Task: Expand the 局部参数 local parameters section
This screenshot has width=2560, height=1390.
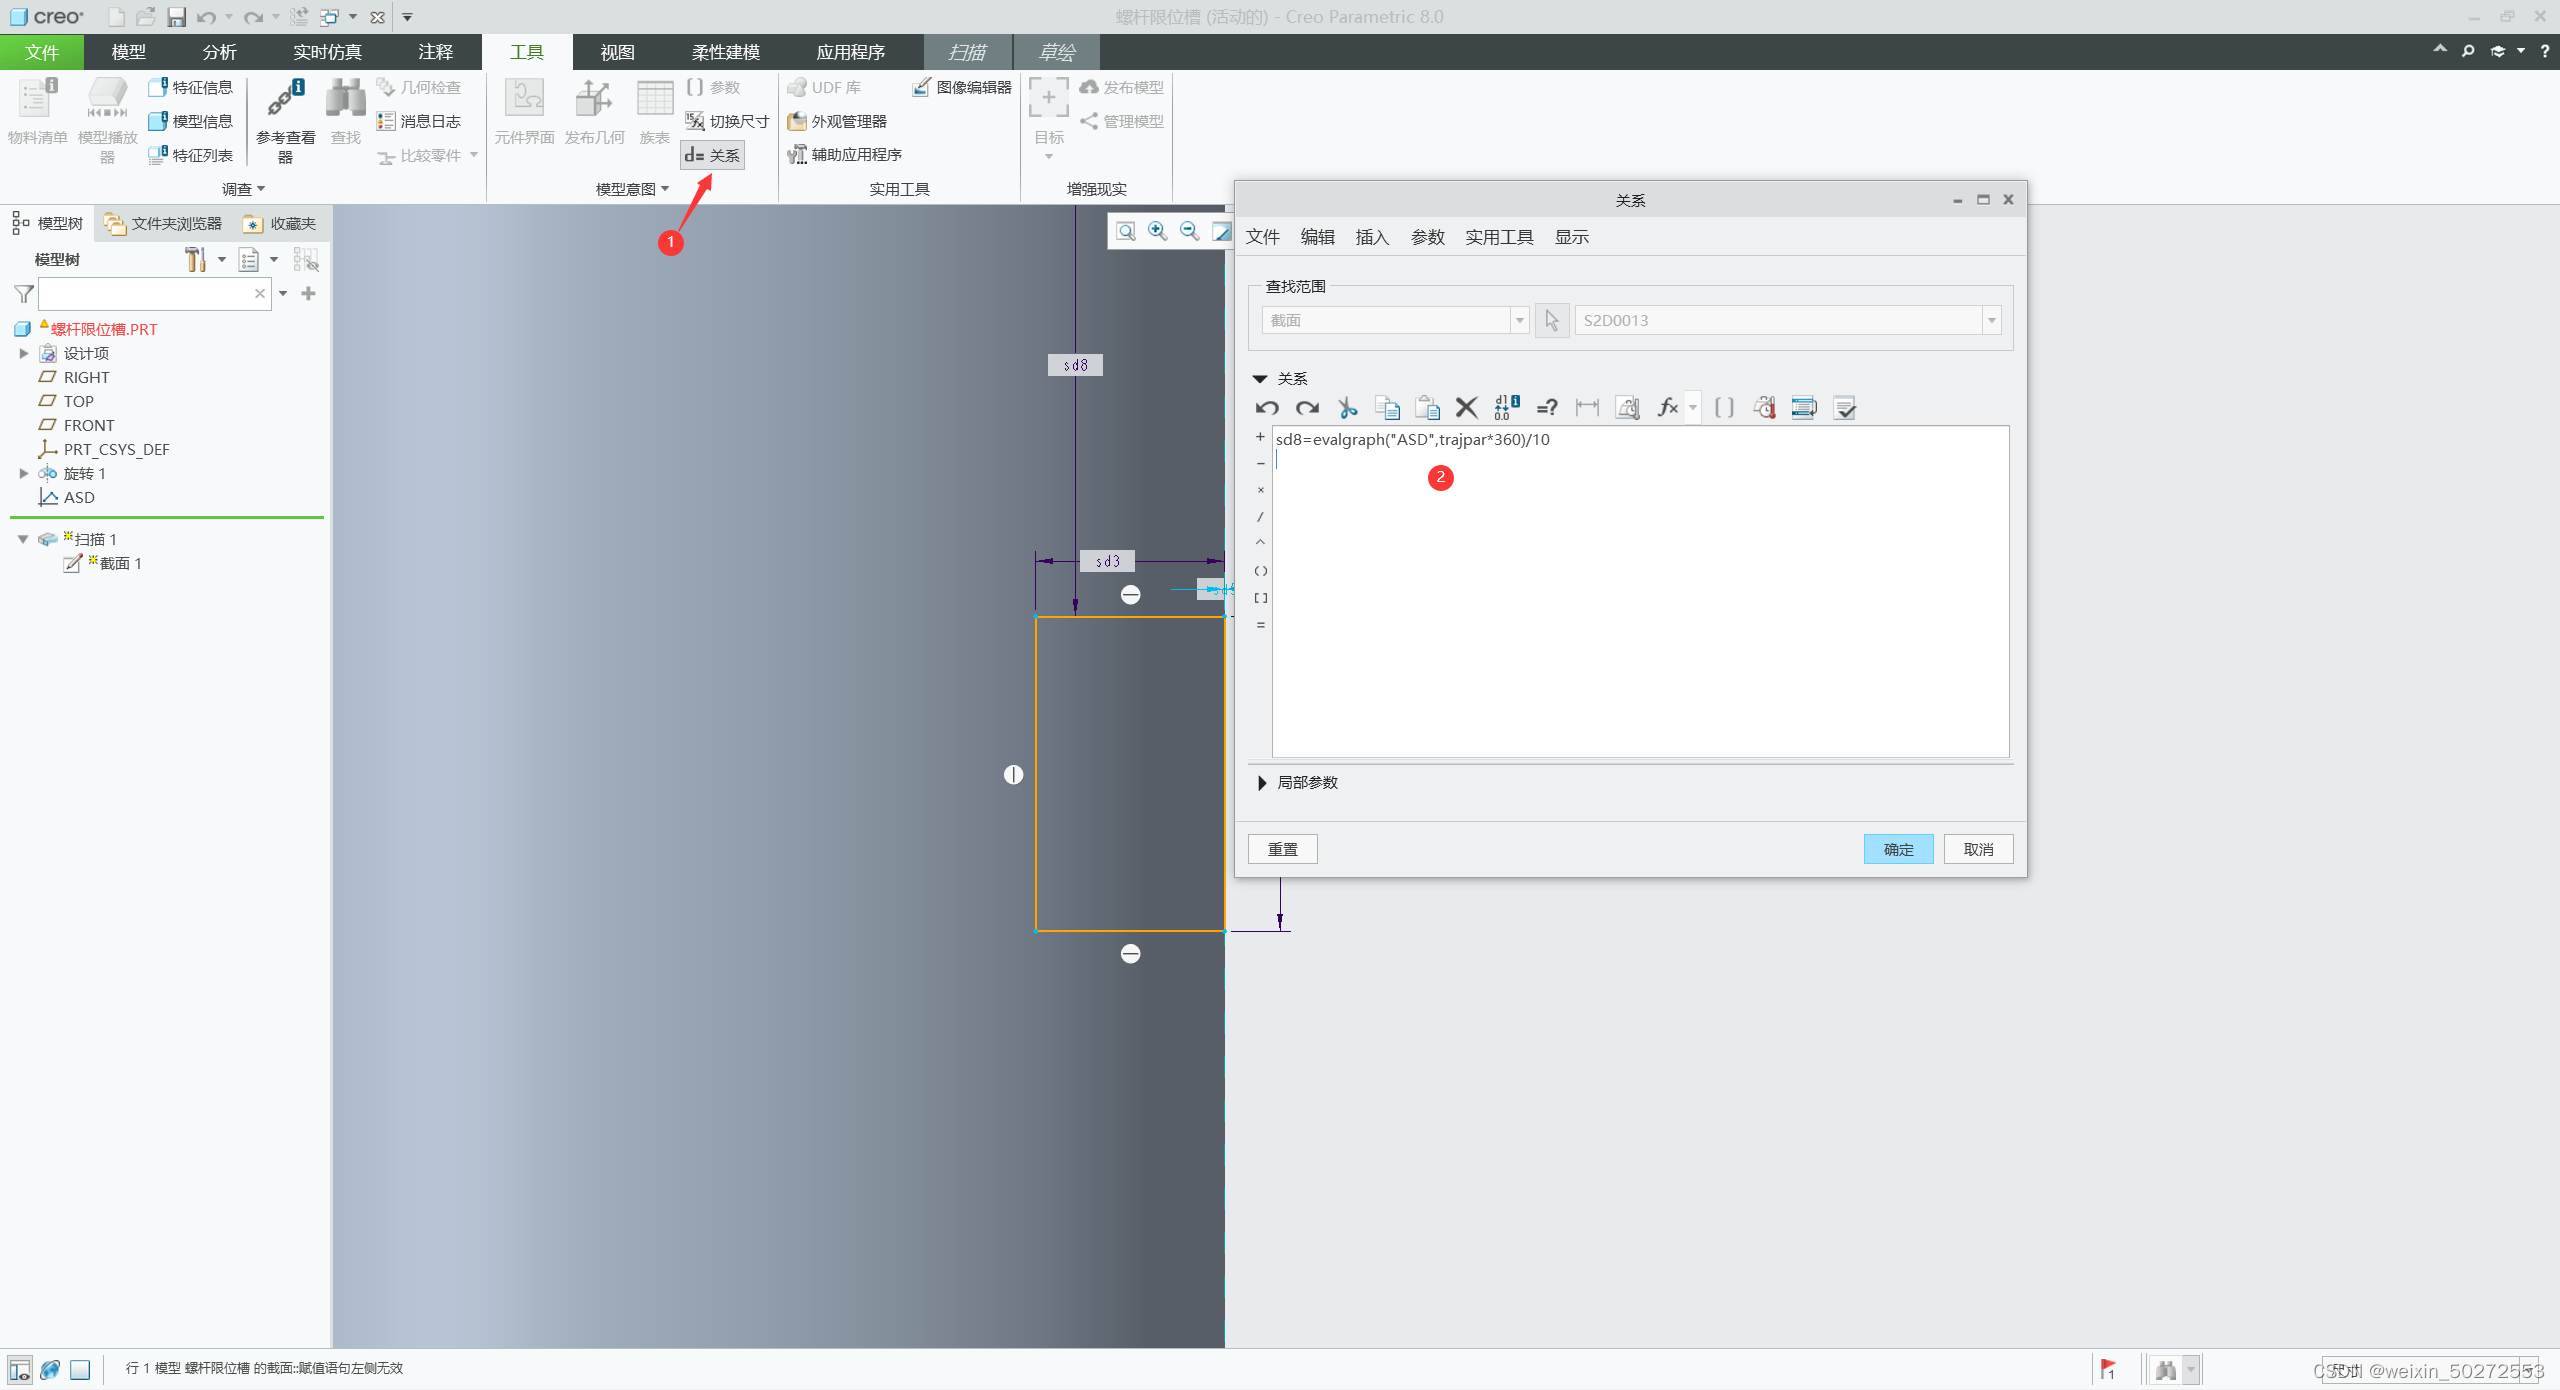Action: click(1263, 783)
